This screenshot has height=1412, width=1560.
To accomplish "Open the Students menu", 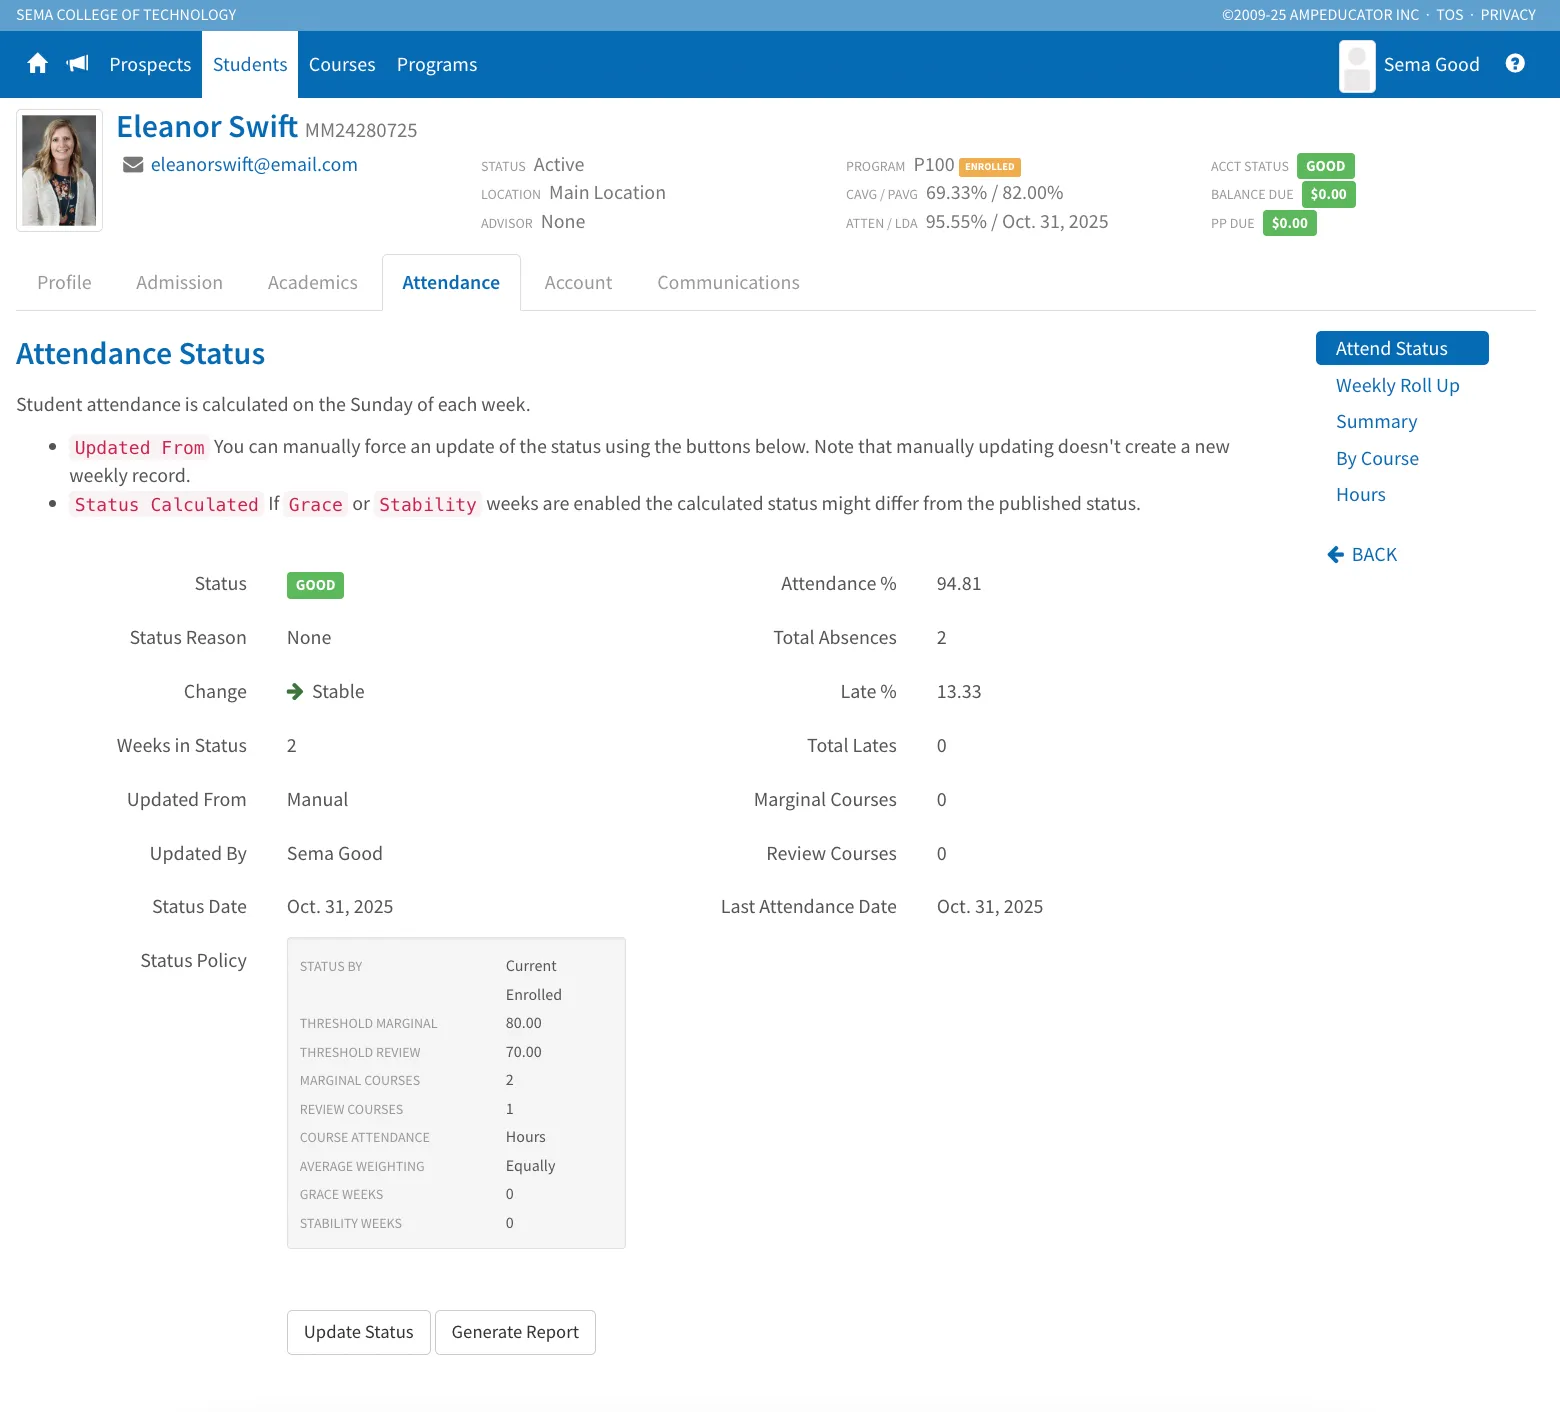I will click(250, 65).
